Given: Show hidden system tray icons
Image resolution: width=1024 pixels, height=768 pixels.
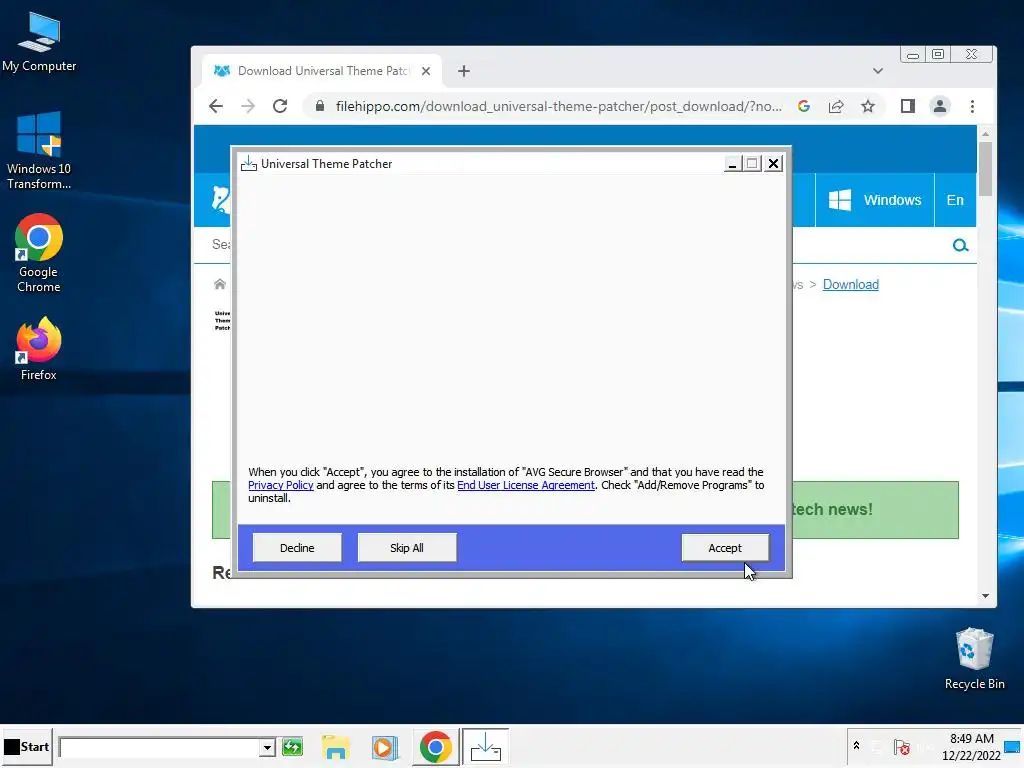Looking at the screenshot, I should (856, 746).
